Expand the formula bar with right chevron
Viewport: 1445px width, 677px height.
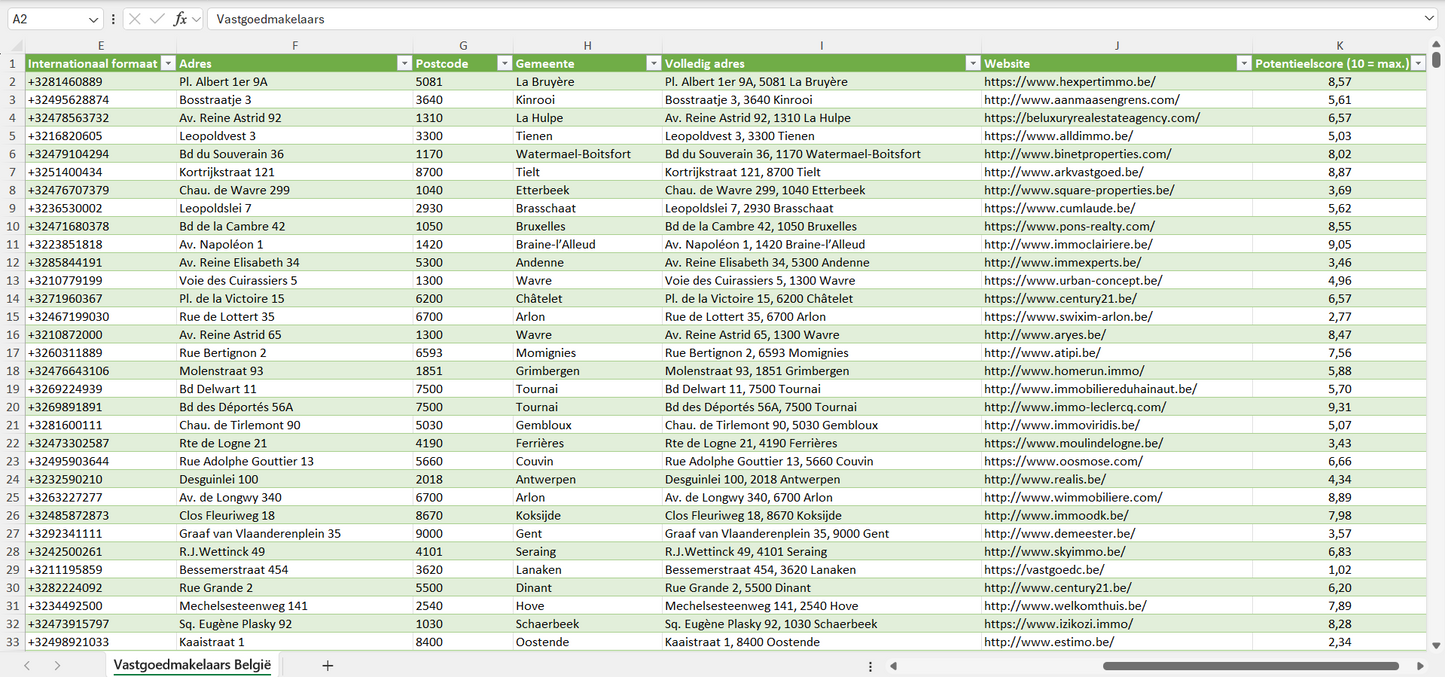1429,19
